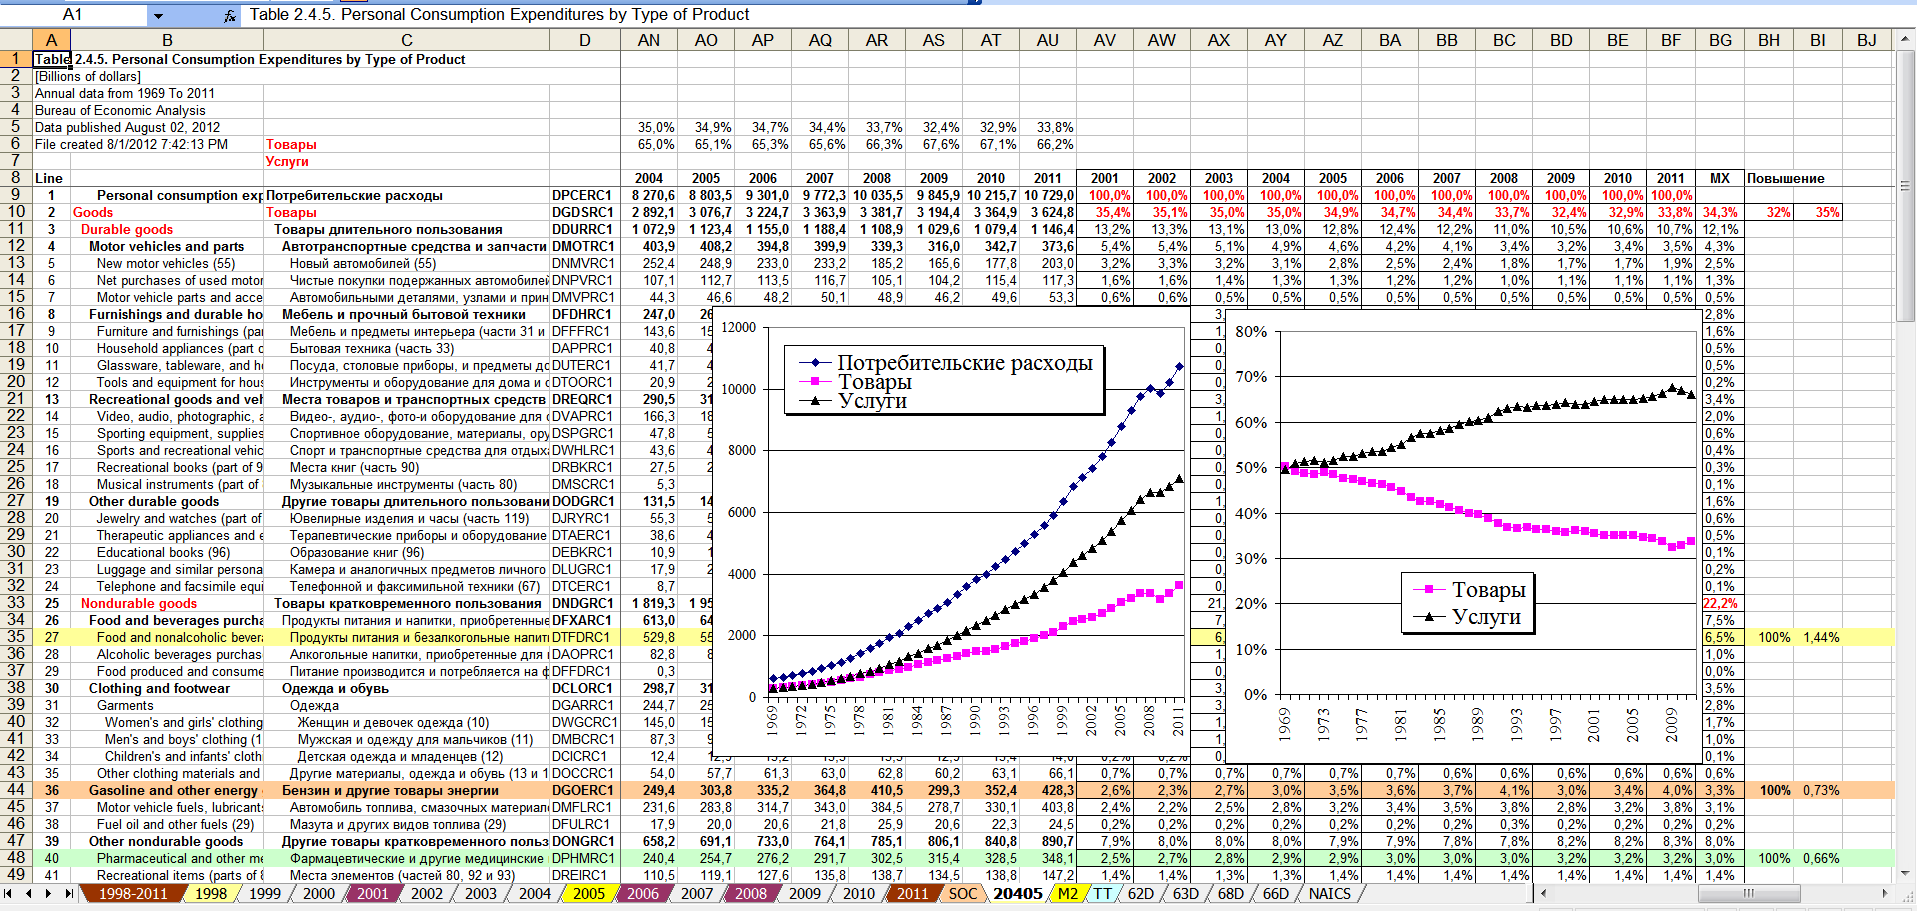
Task: Select row 35 header
Action: pyautogui.click(x=16, y=637)
